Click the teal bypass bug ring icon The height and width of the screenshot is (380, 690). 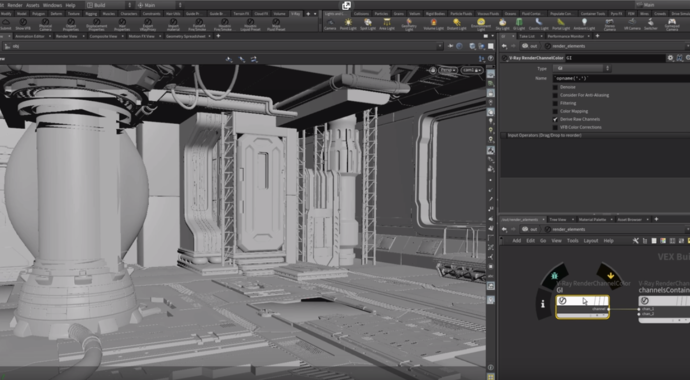point(554,276)
